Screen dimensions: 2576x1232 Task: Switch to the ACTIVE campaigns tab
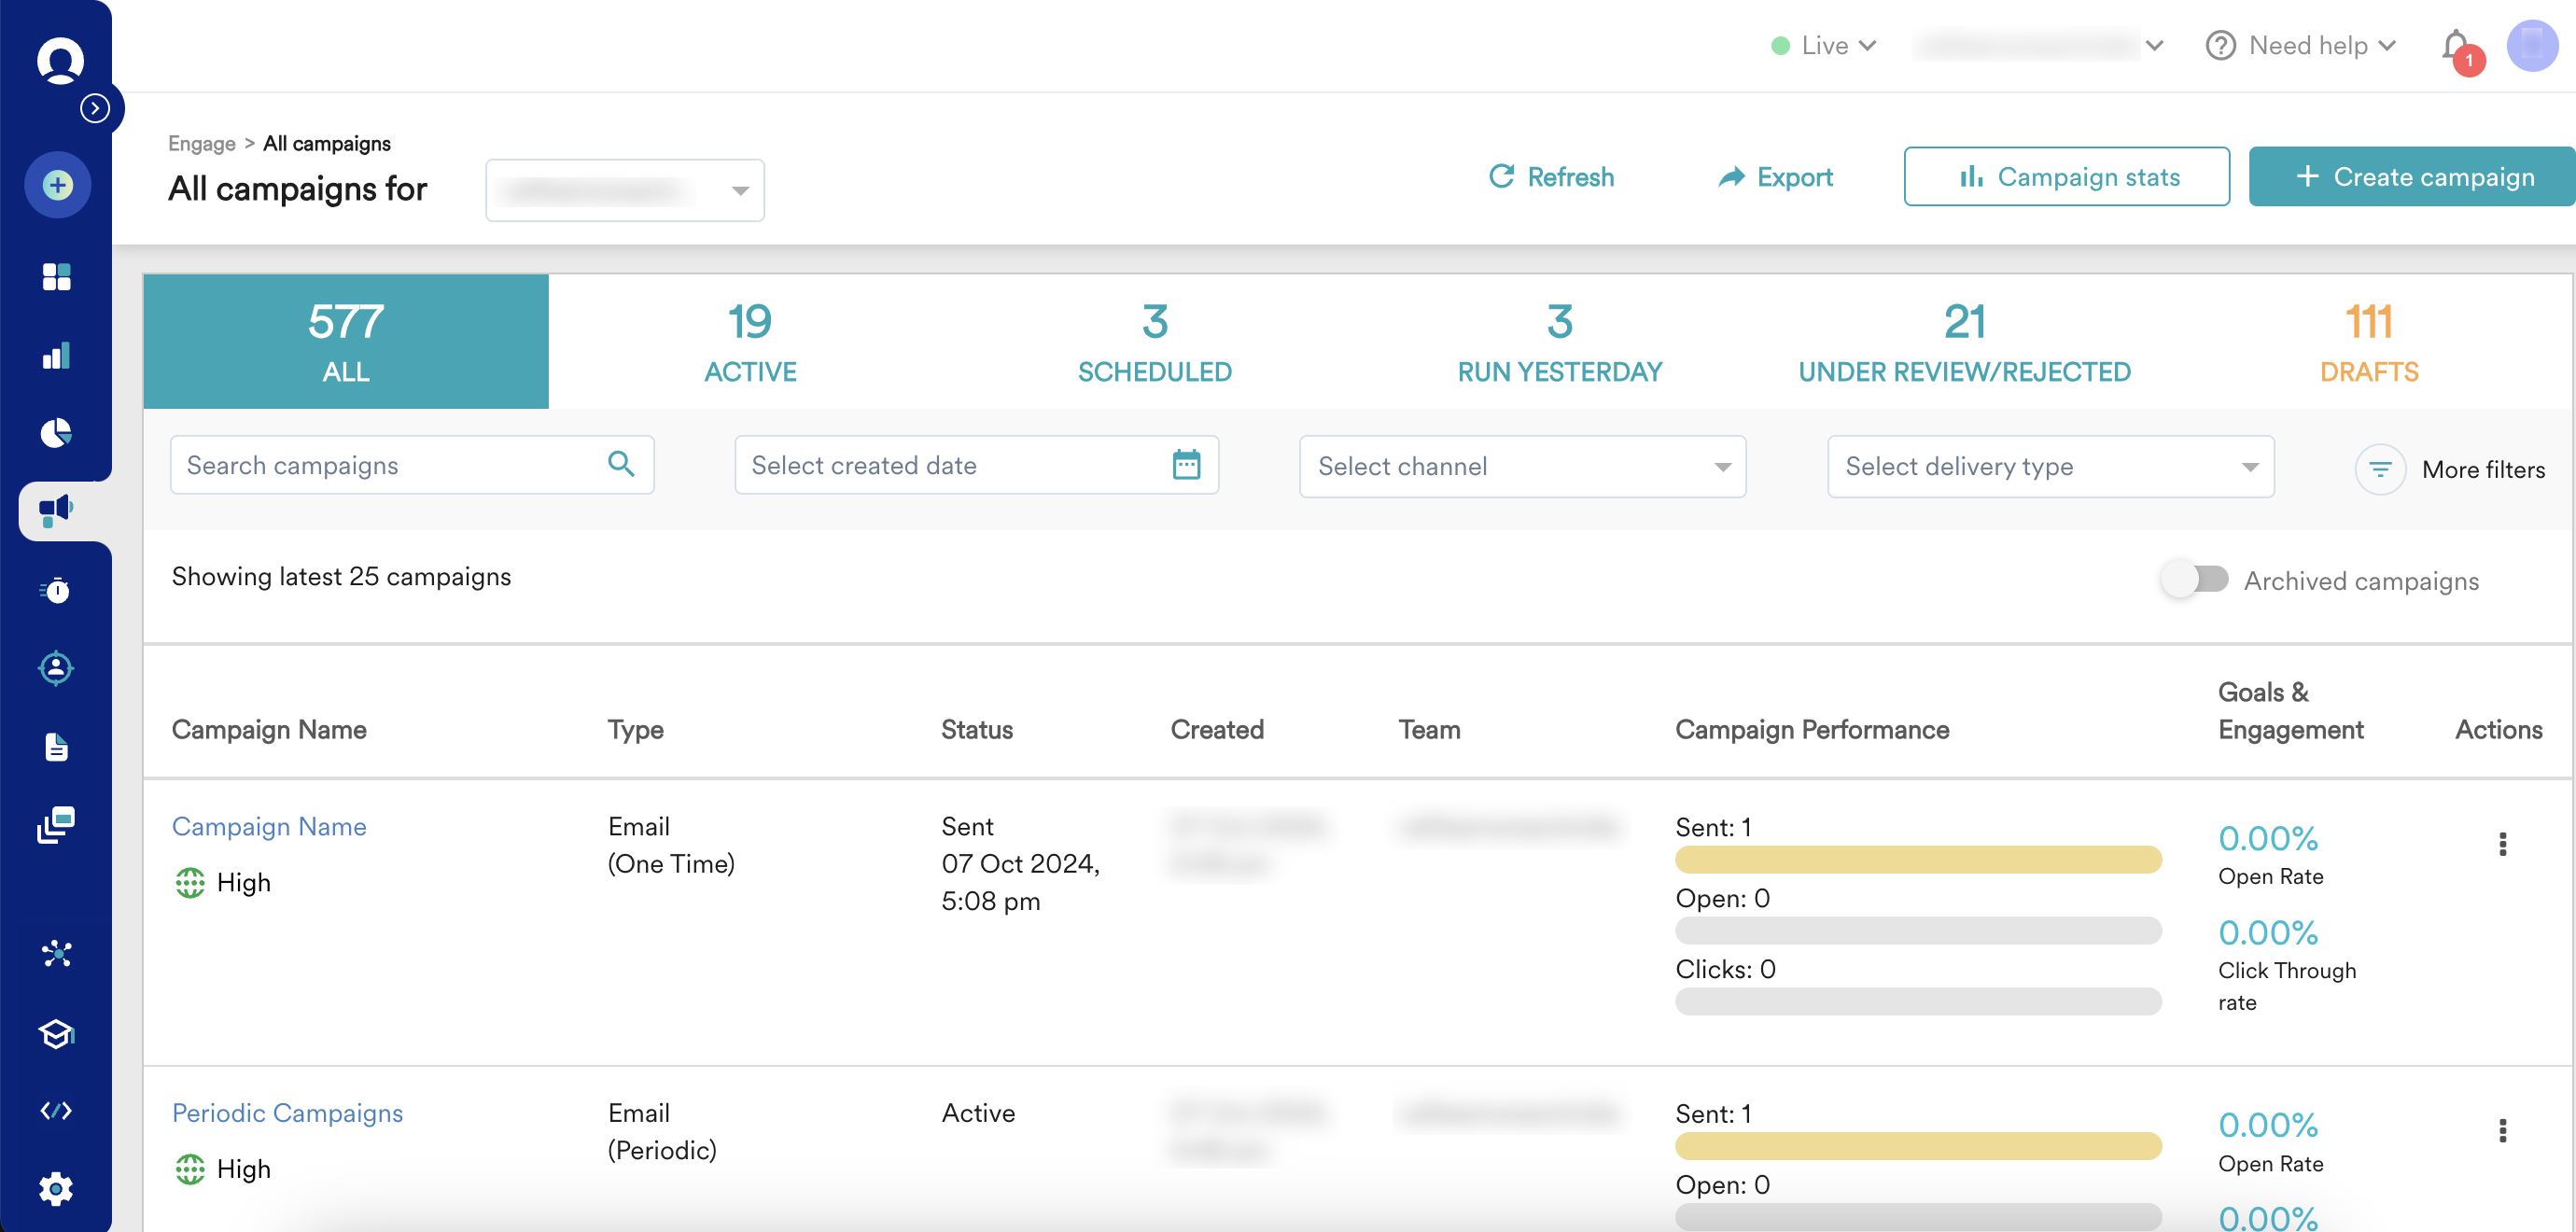[750, 342]
